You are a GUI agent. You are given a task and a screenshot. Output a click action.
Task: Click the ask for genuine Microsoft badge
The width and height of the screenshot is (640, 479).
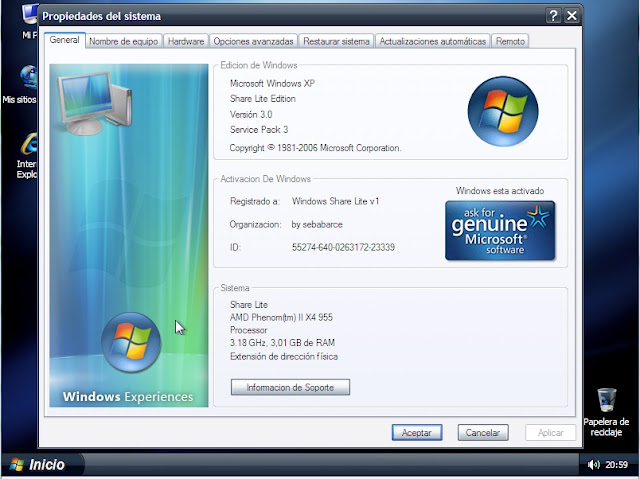(500, 231)
